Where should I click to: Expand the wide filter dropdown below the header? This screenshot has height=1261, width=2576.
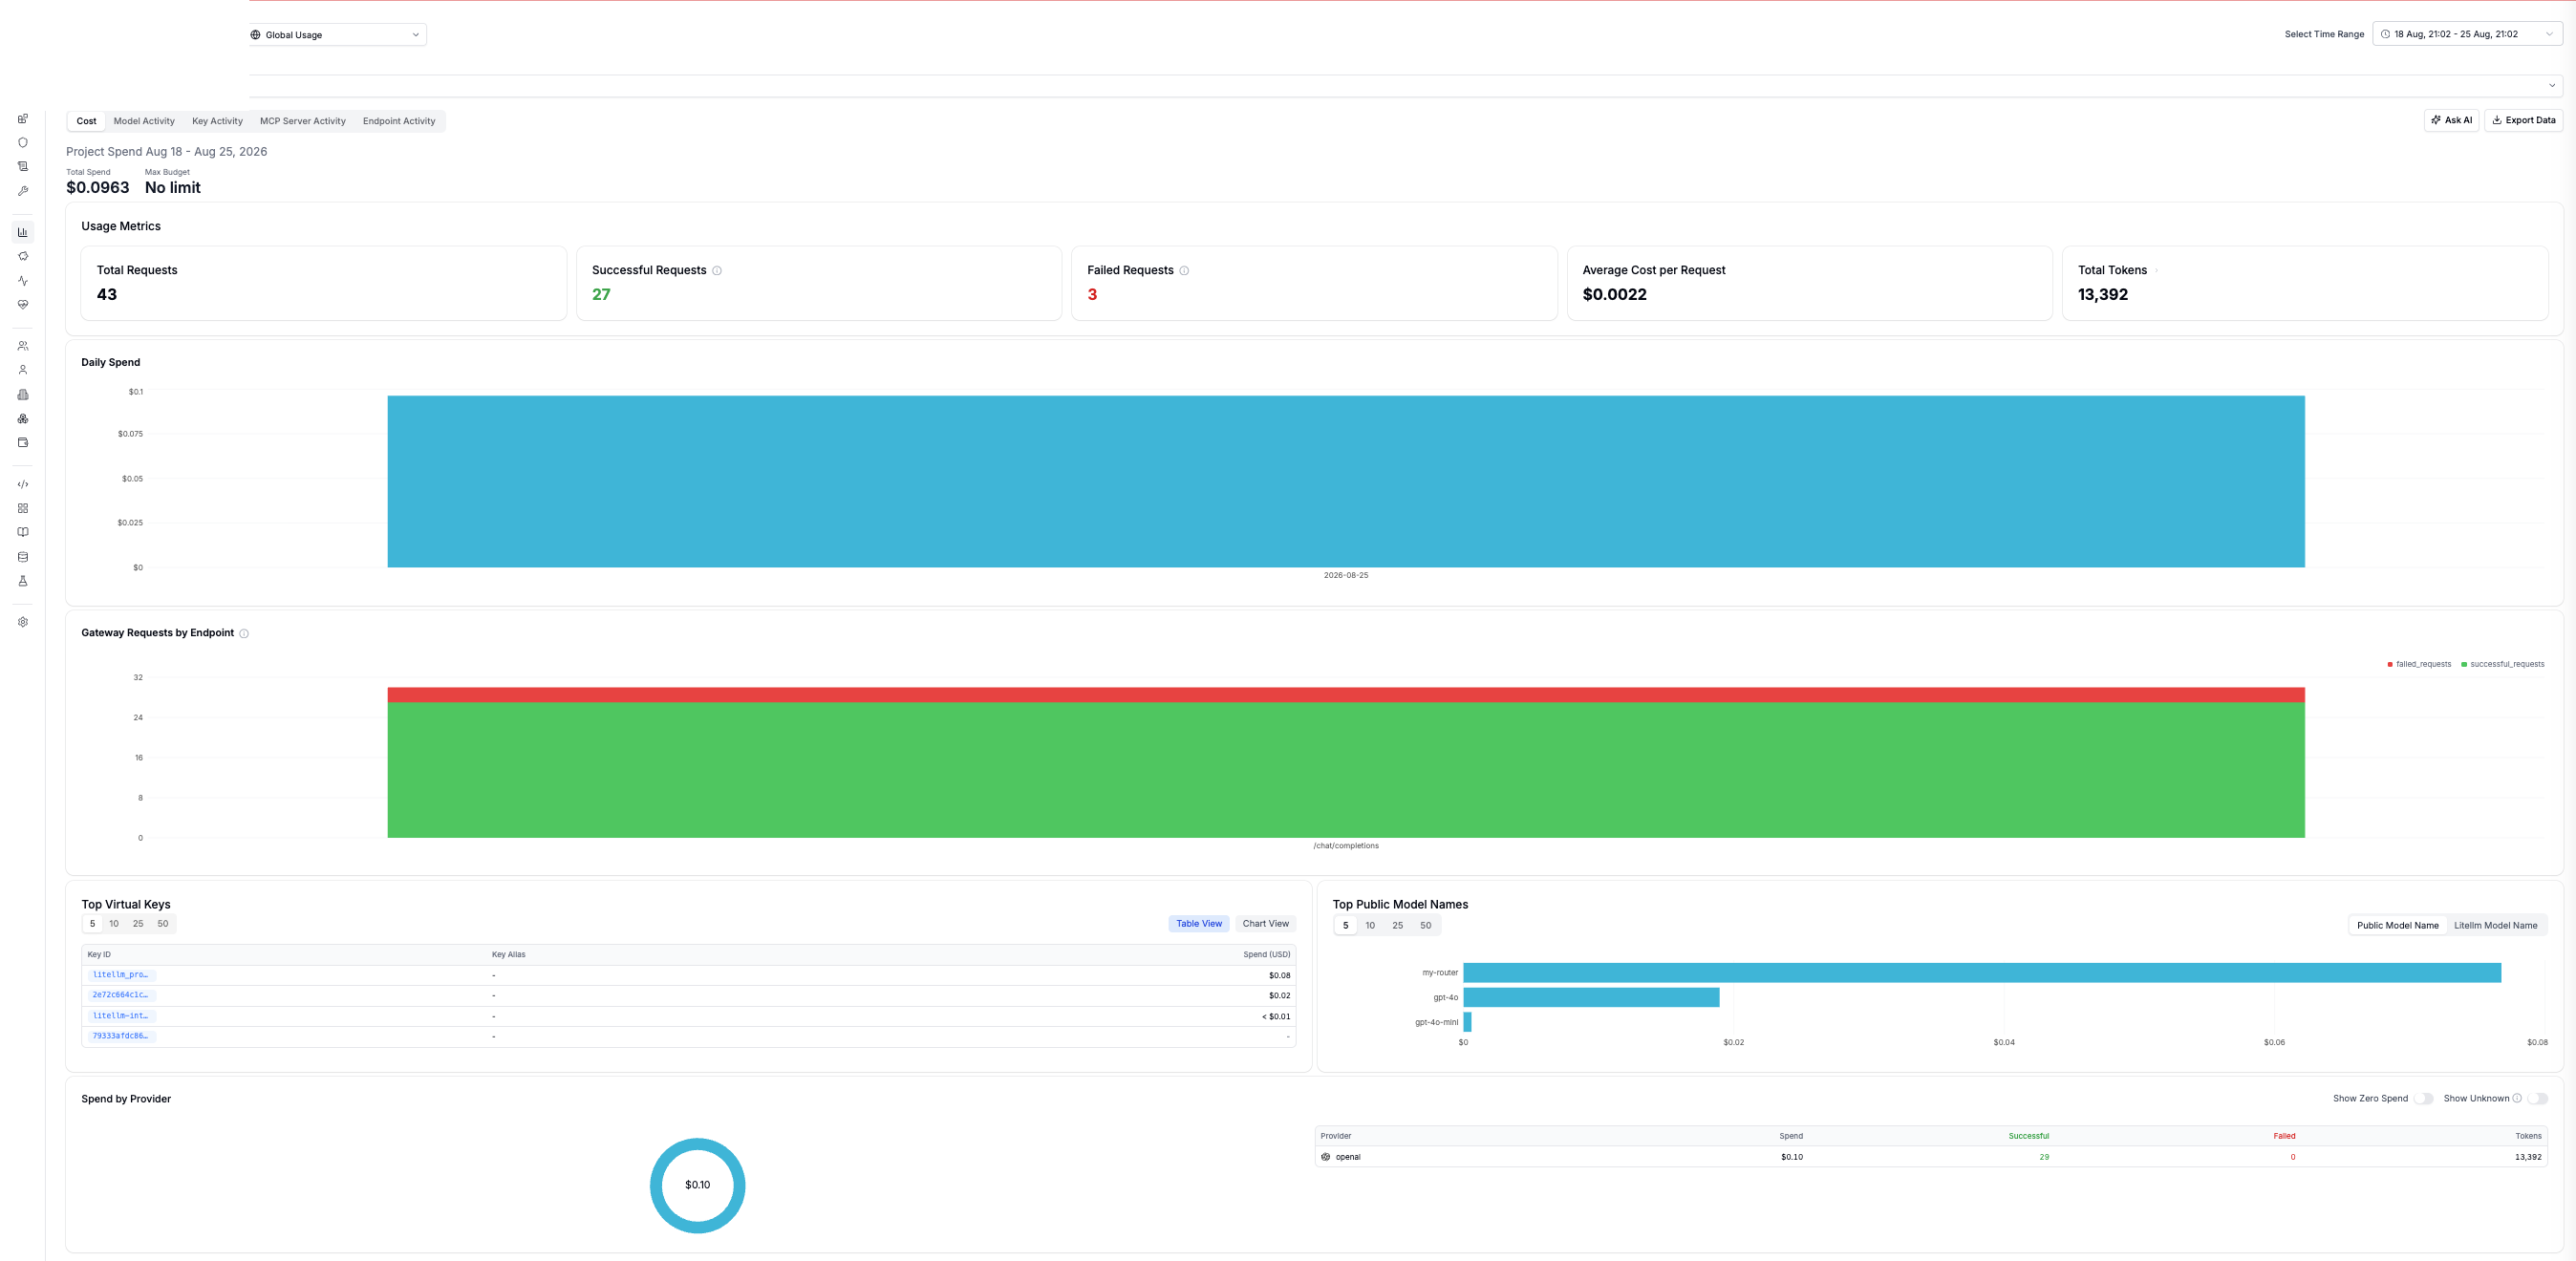pos(1405,86)
